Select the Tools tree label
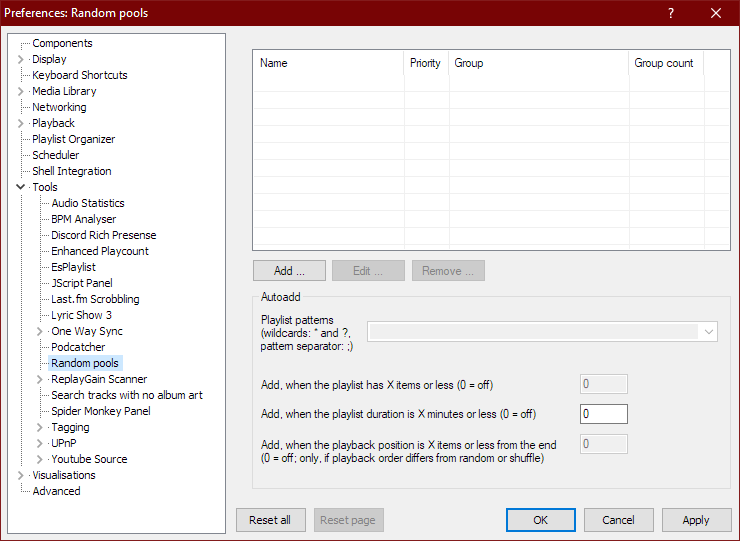This screenshot has height=541, width=740. pos(45,187)
